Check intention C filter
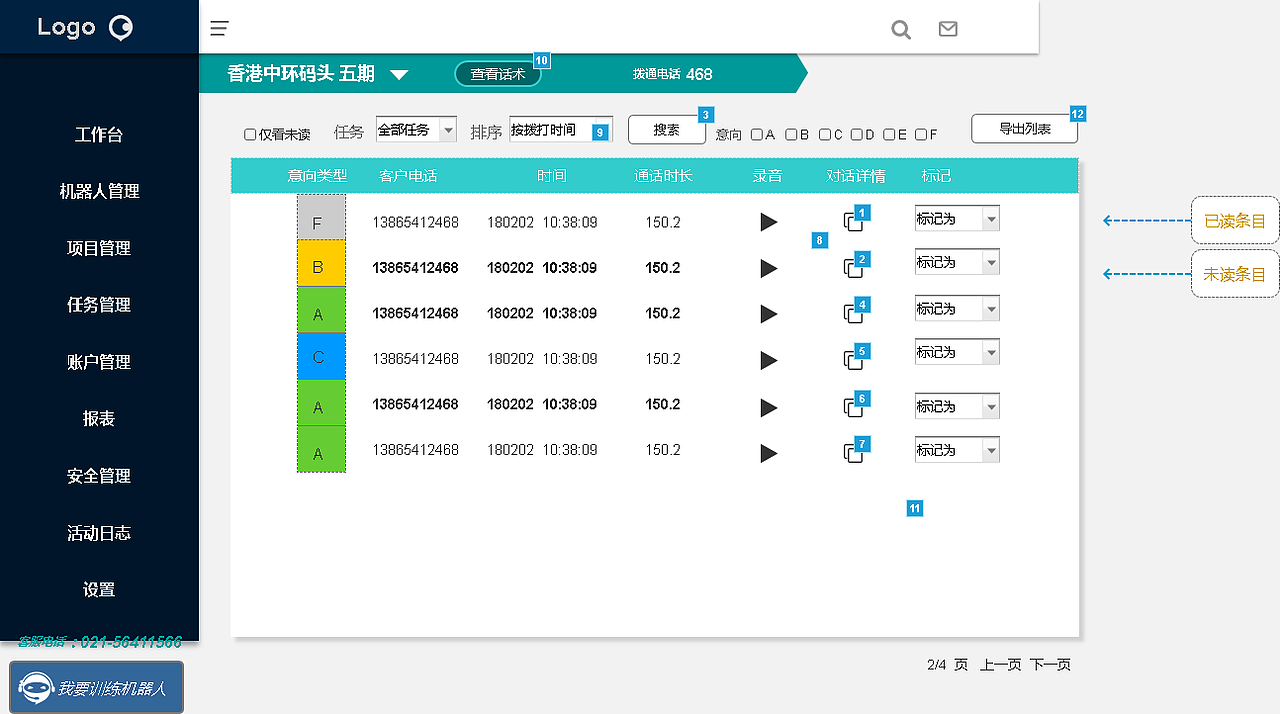Screen dimensions: 1280x714 point(825,134)
